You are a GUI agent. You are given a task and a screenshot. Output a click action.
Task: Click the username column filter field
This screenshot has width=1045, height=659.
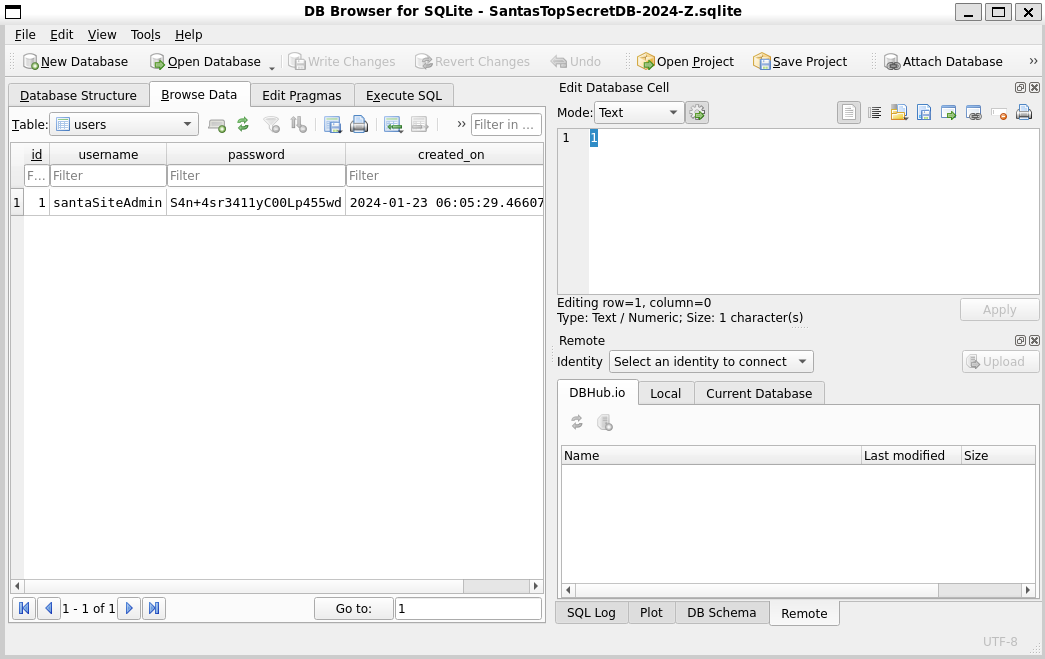pyautogui.click(x=108, y=175)
